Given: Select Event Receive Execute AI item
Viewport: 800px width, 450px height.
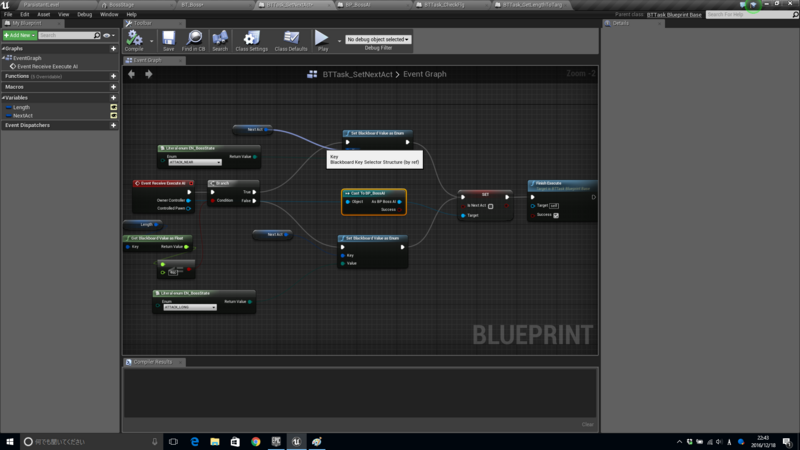Looking at the screenshot, I should [47, 66].
